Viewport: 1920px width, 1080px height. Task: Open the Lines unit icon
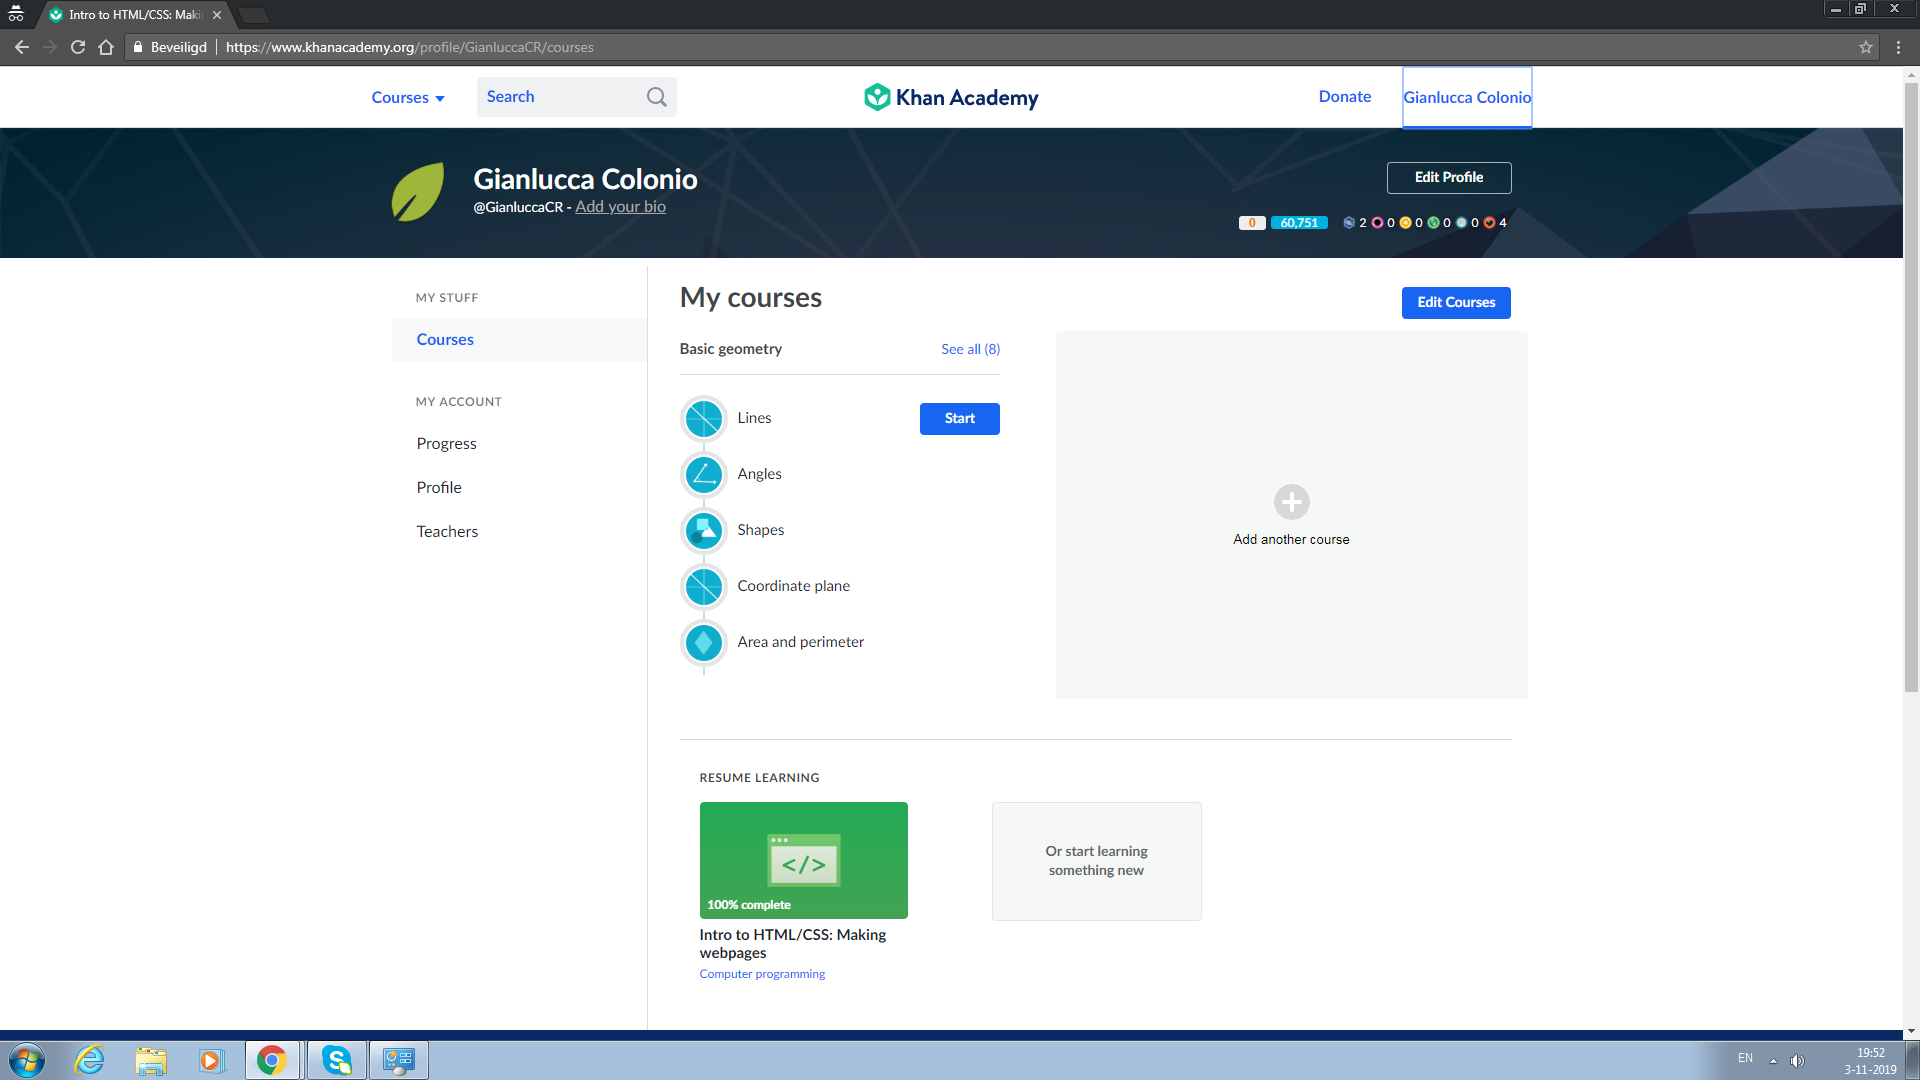(704, 419)
